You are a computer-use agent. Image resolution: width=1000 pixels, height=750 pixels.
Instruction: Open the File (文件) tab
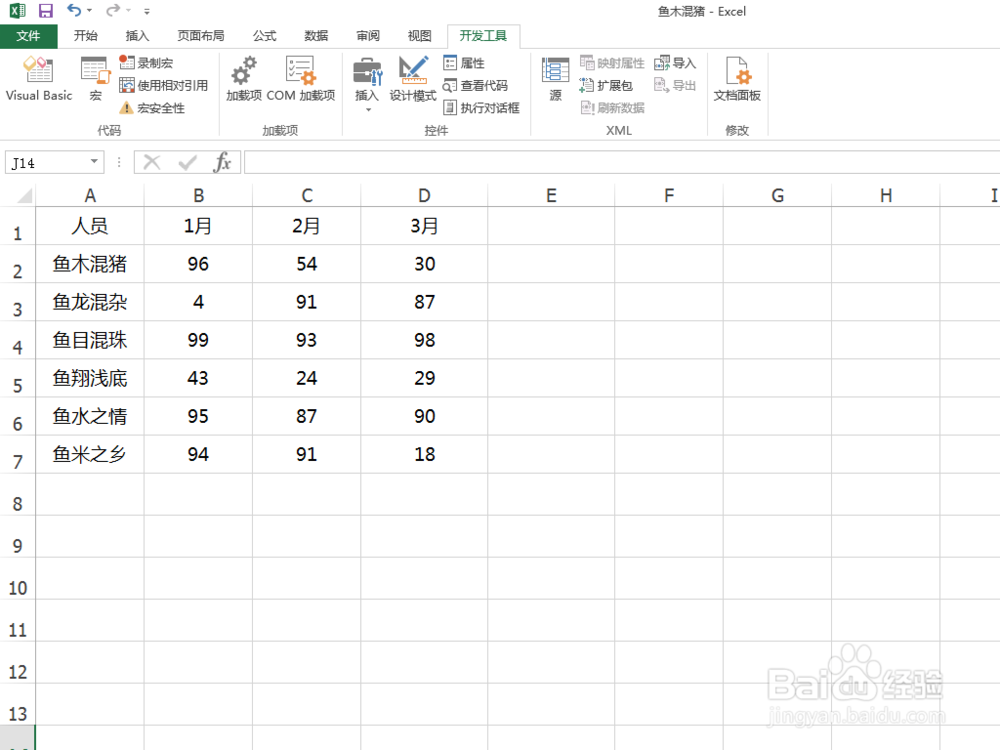pyautogui.click(x=29, y=36)
